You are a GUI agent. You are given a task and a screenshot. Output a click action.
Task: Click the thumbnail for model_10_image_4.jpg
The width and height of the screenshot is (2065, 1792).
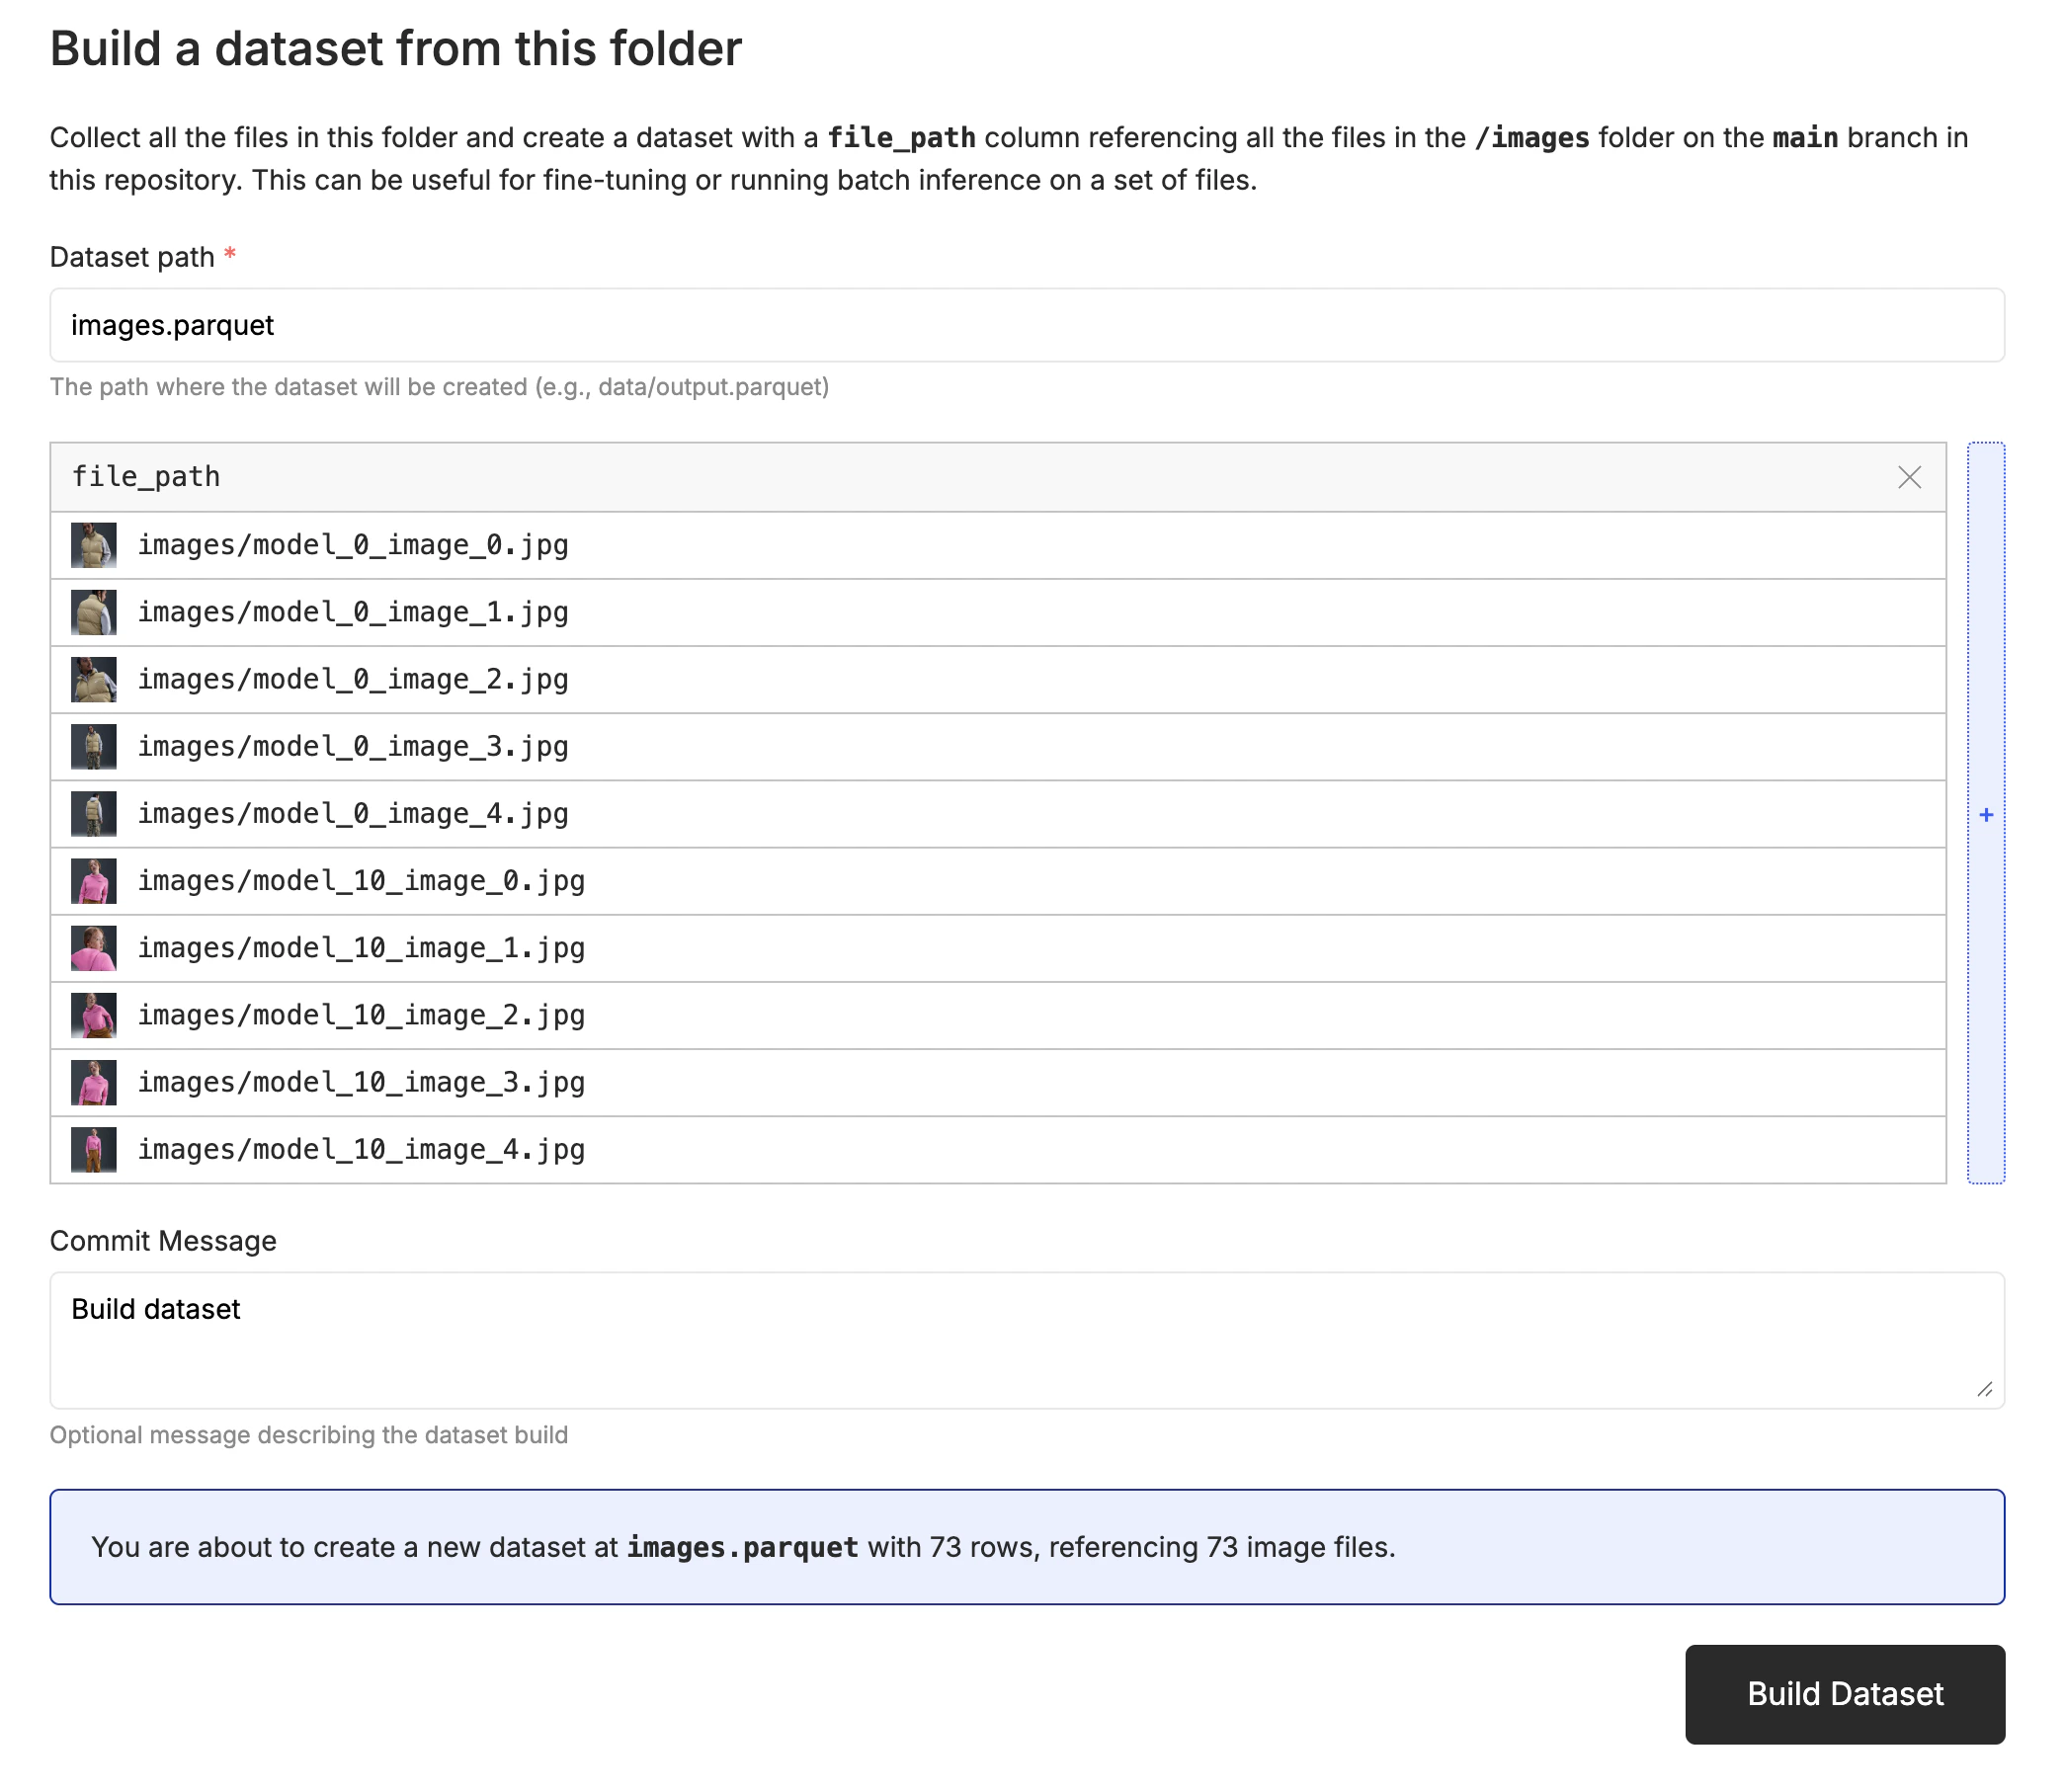click(94, 1149)
